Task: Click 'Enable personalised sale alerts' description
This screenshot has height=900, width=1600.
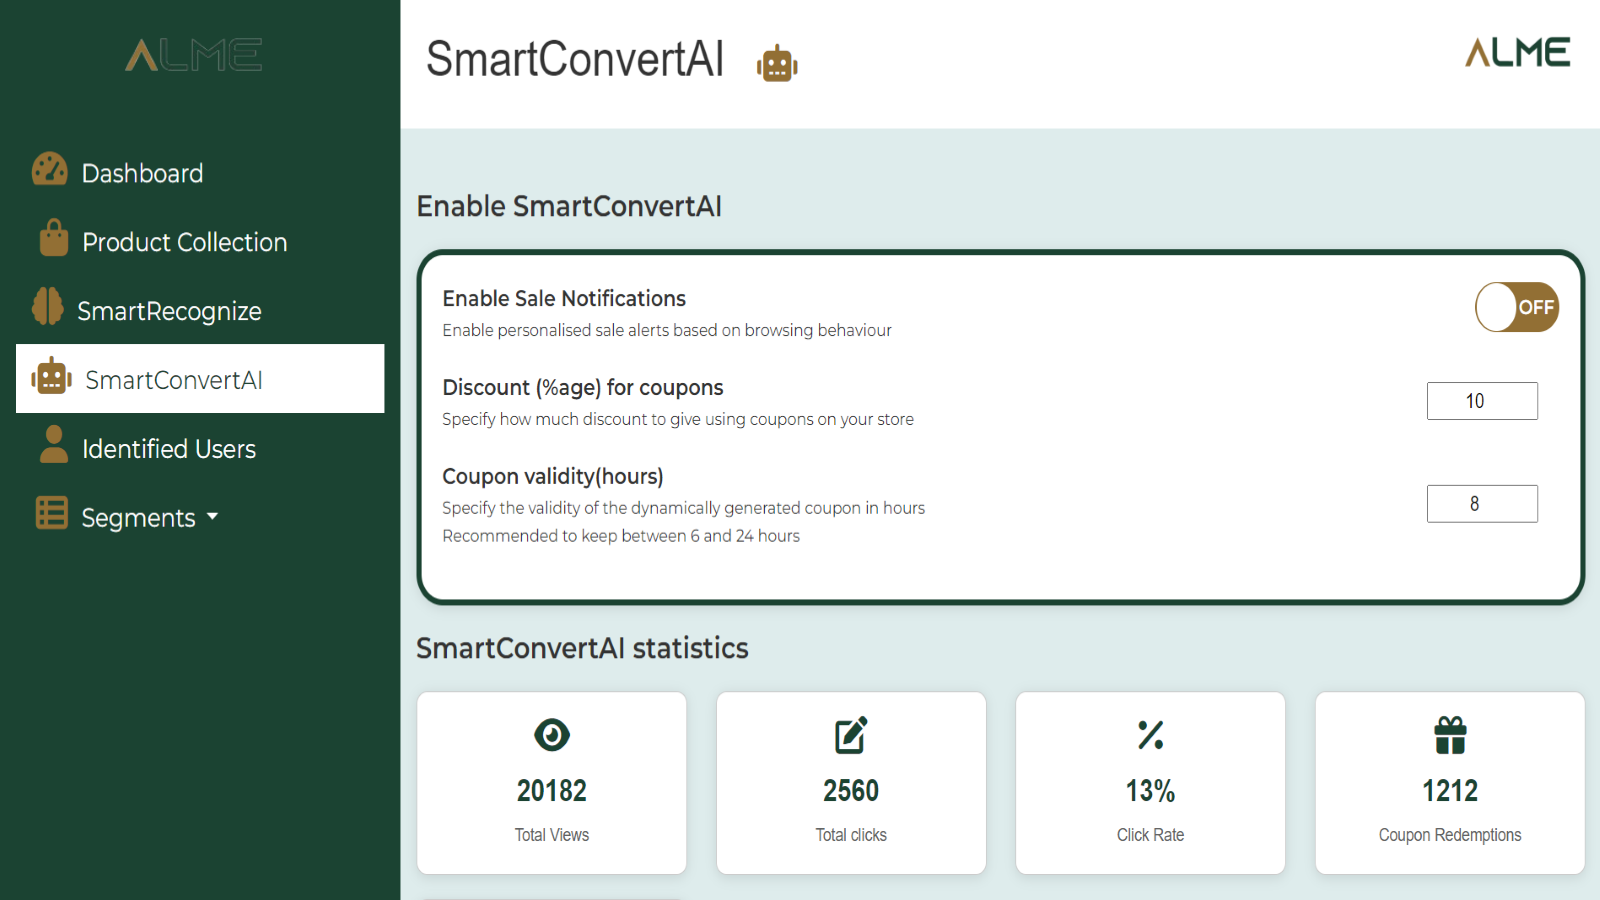Action: [x=667, y=330]
